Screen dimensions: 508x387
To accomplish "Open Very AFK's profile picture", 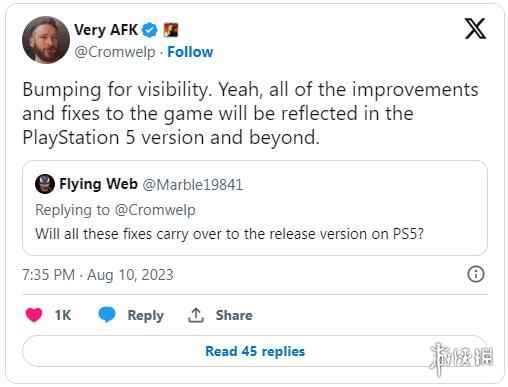I will tap(46, 40).
